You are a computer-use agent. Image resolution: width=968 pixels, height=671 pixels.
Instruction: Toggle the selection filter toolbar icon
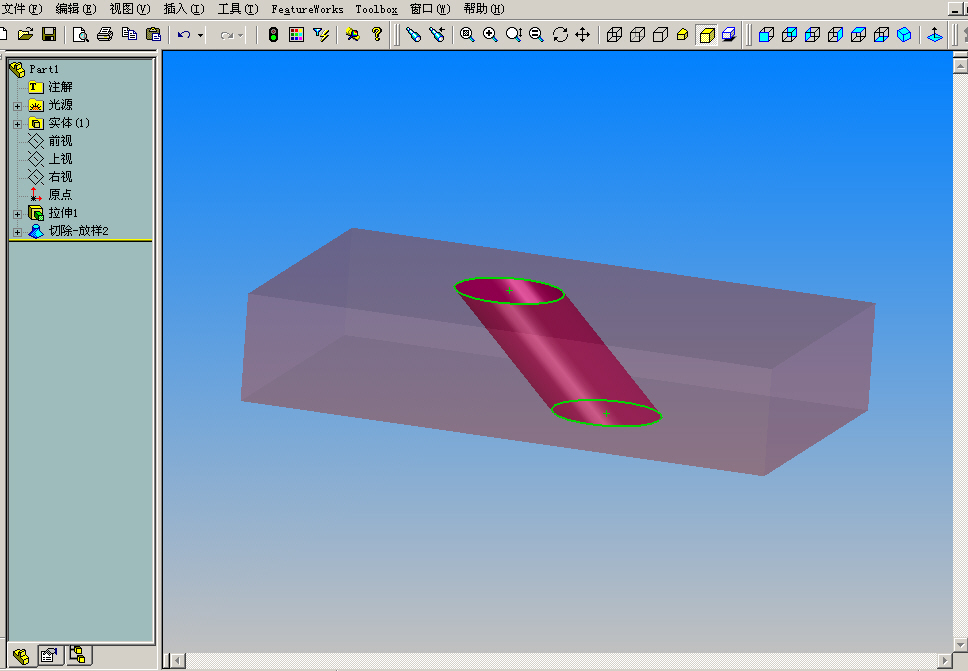pyautogui.click(x=321, y=35)
